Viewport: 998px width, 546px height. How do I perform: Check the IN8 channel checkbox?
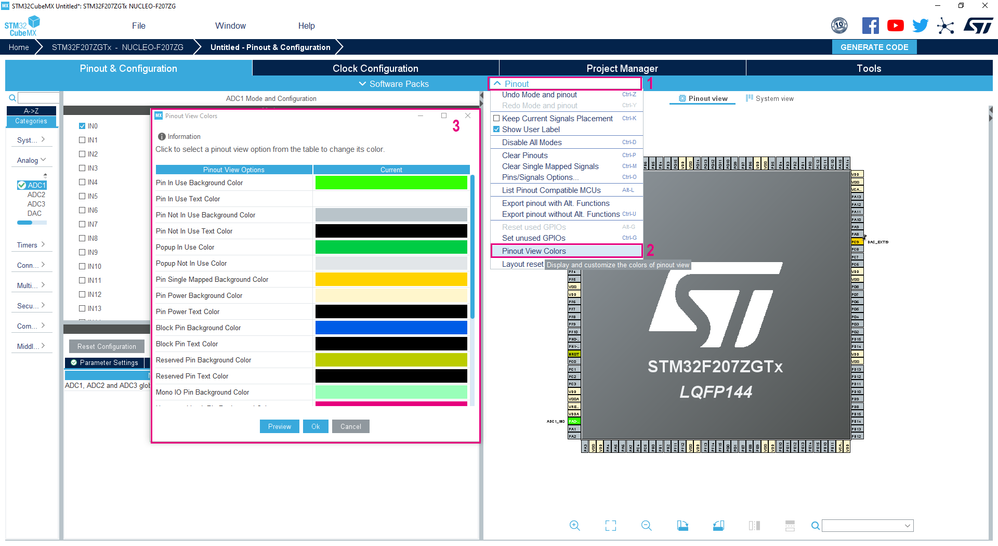coord(82,238)
